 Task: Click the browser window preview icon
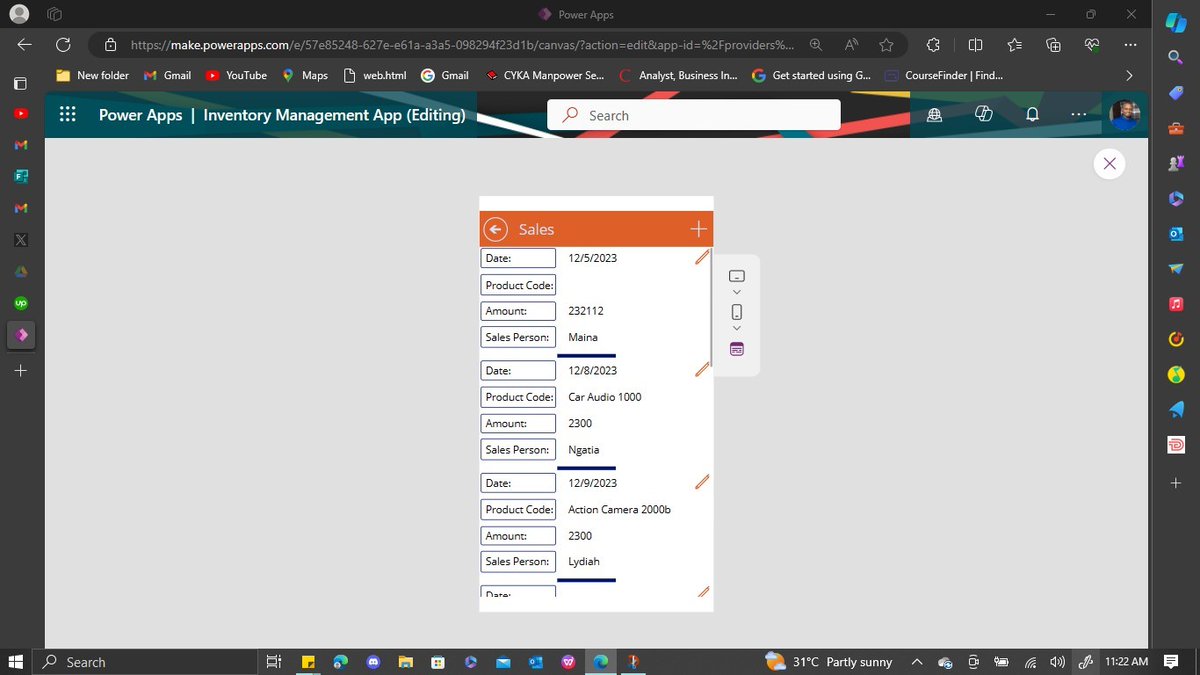click(737, 349)
